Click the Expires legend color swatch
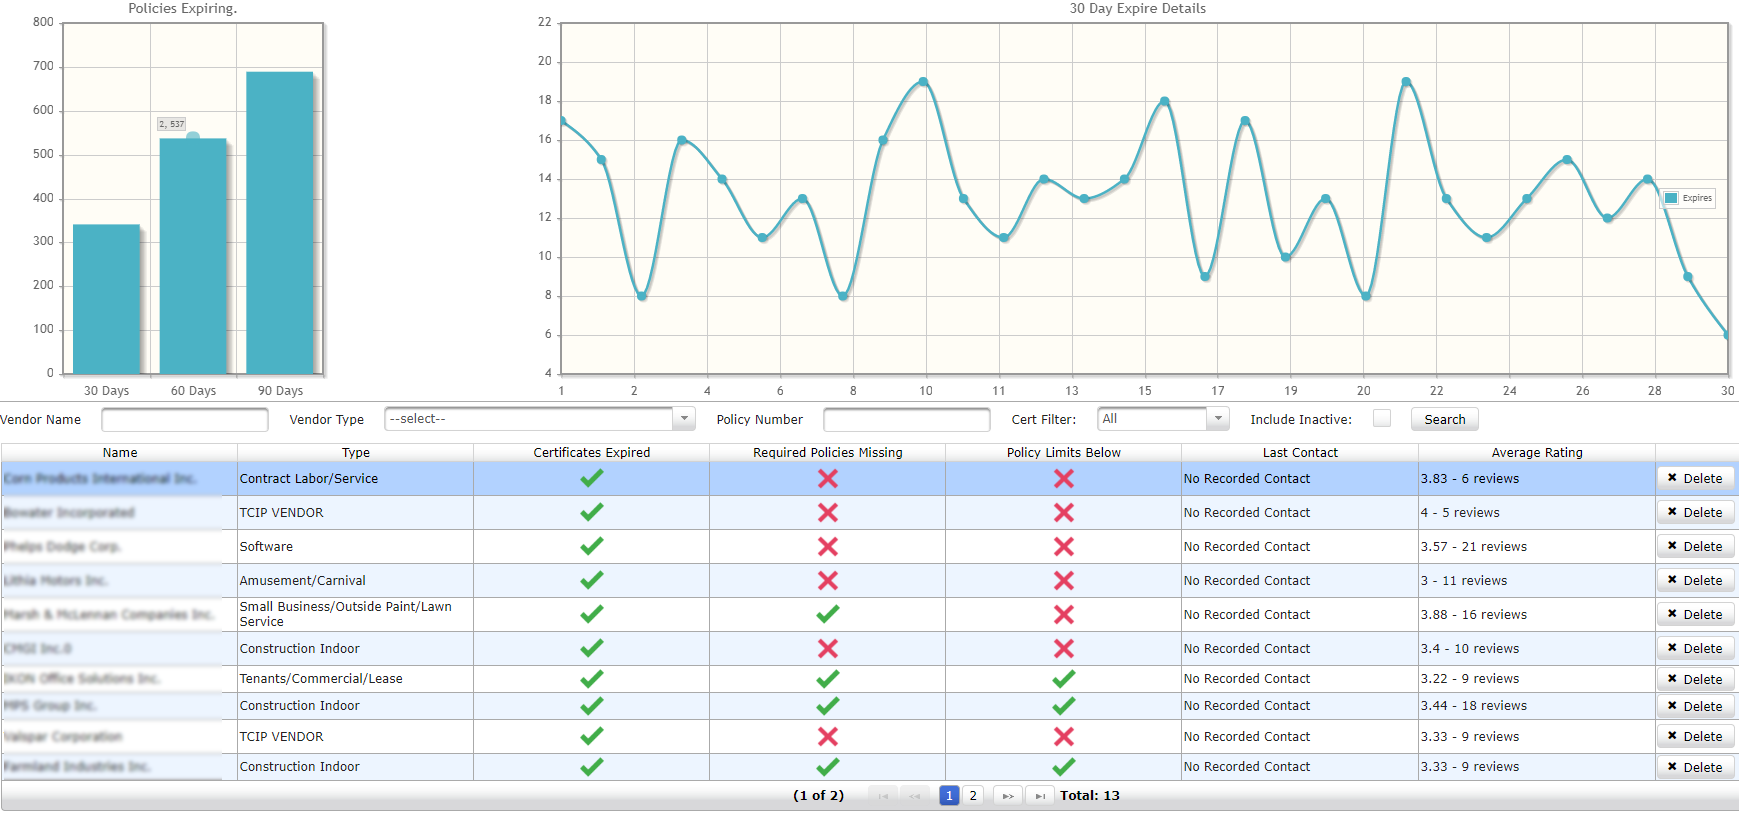The image size is (1739, 816). [x=1671, y=198]
